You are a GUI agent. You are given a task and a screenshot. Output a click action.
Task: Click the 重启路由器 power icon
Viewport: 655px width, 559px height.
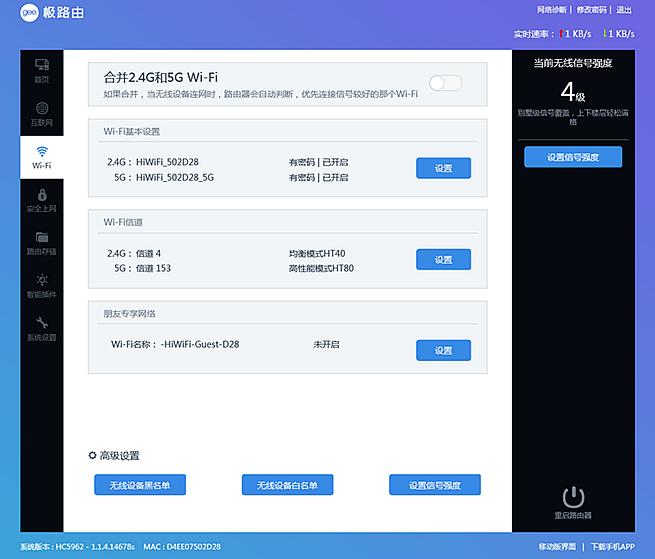click(x=573, y=497)
